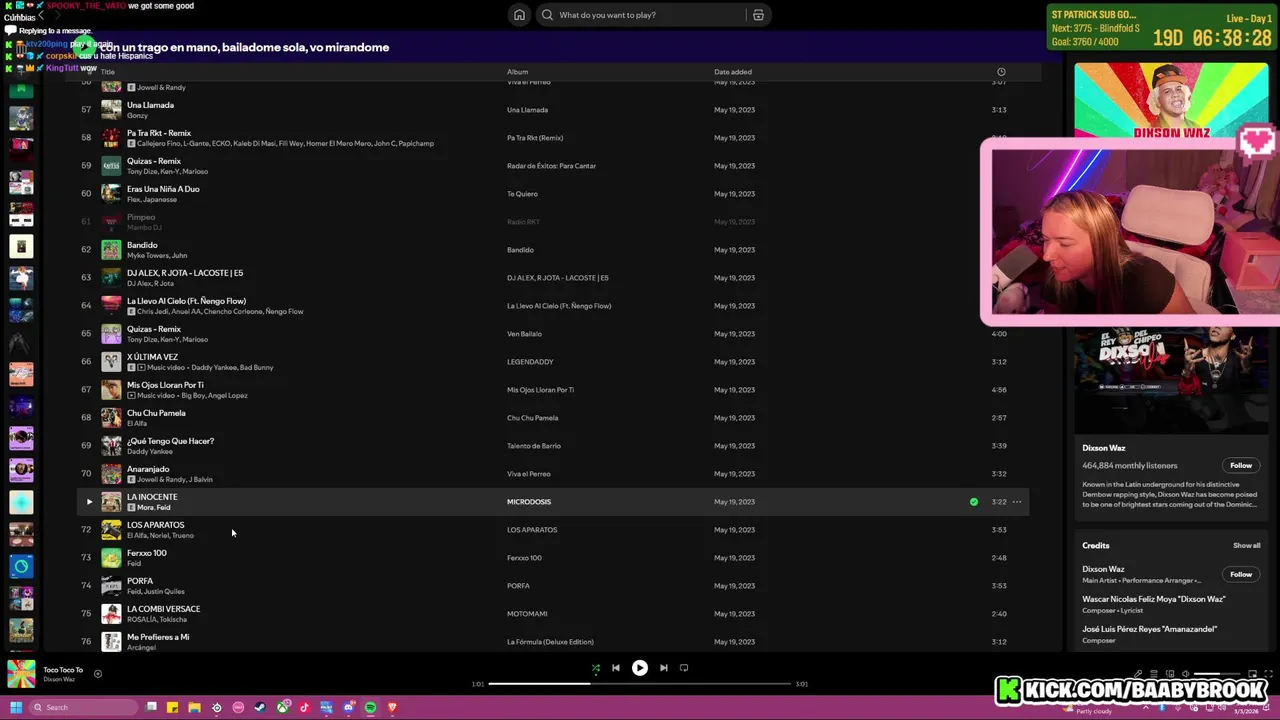1280x720 pixels.
Task: Launch Steam from the taskbar
Action: (x=260, y=708)
